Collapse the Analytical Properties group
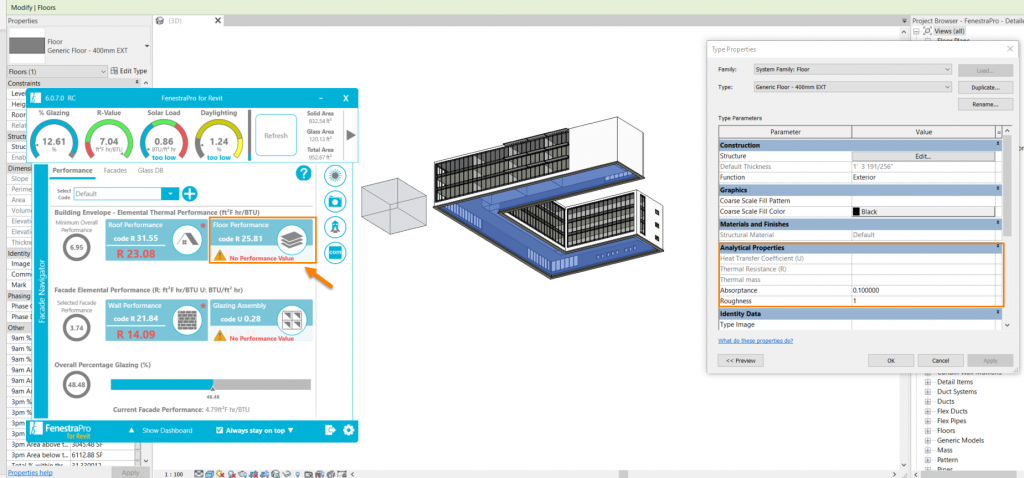 coord(999,247)
